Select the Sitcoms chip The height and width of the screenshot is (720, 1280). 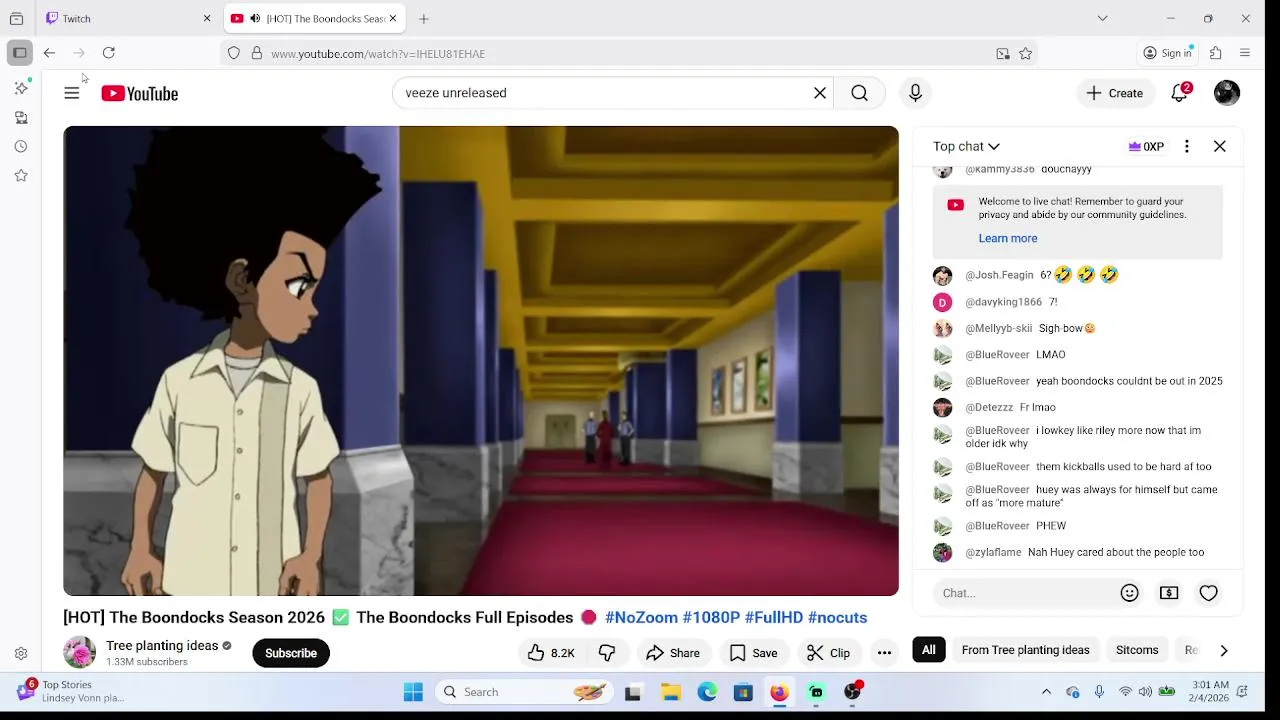click(1137, 650)
